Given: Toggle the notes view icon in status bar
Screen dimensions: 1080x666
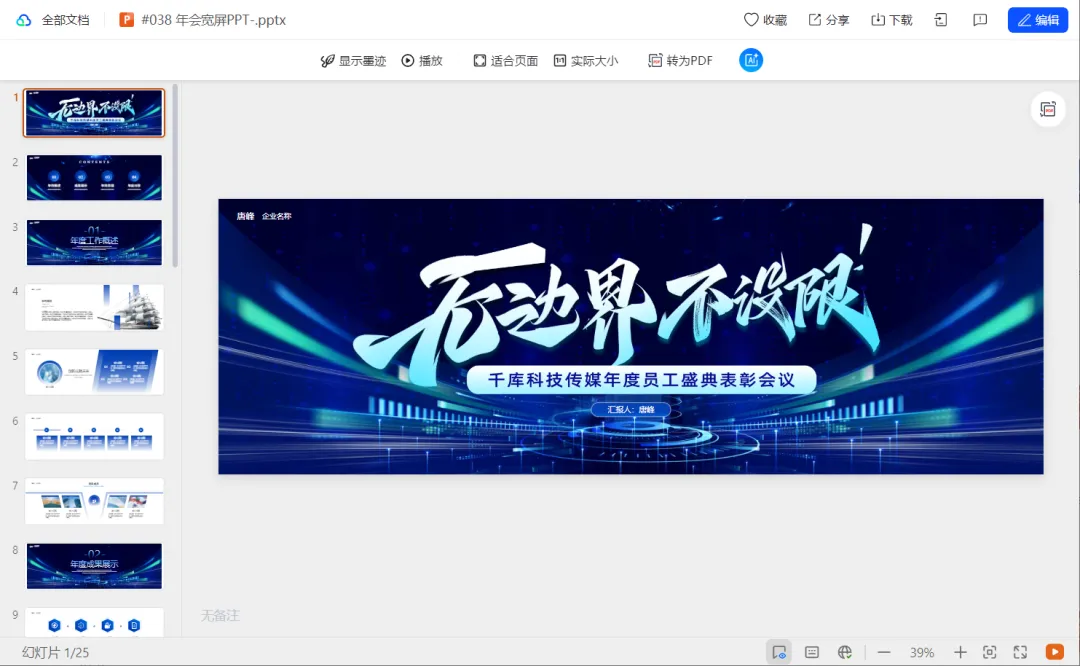Looking at the screenshot, I should 779,652.
